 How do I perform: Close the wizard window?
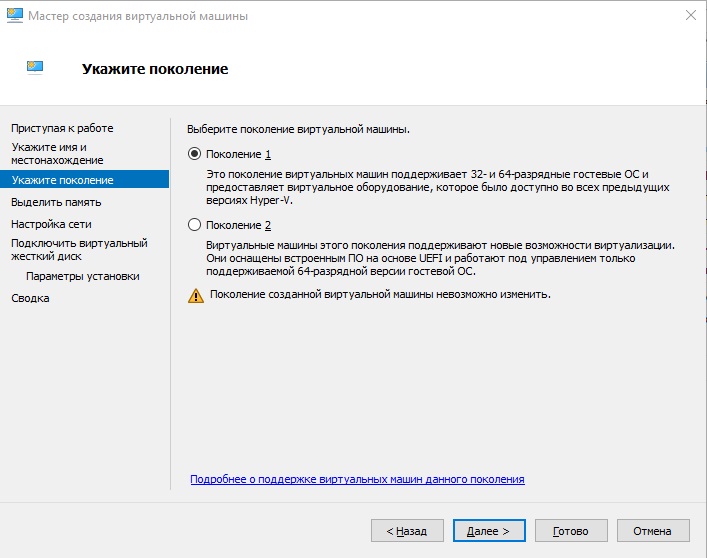690,16
